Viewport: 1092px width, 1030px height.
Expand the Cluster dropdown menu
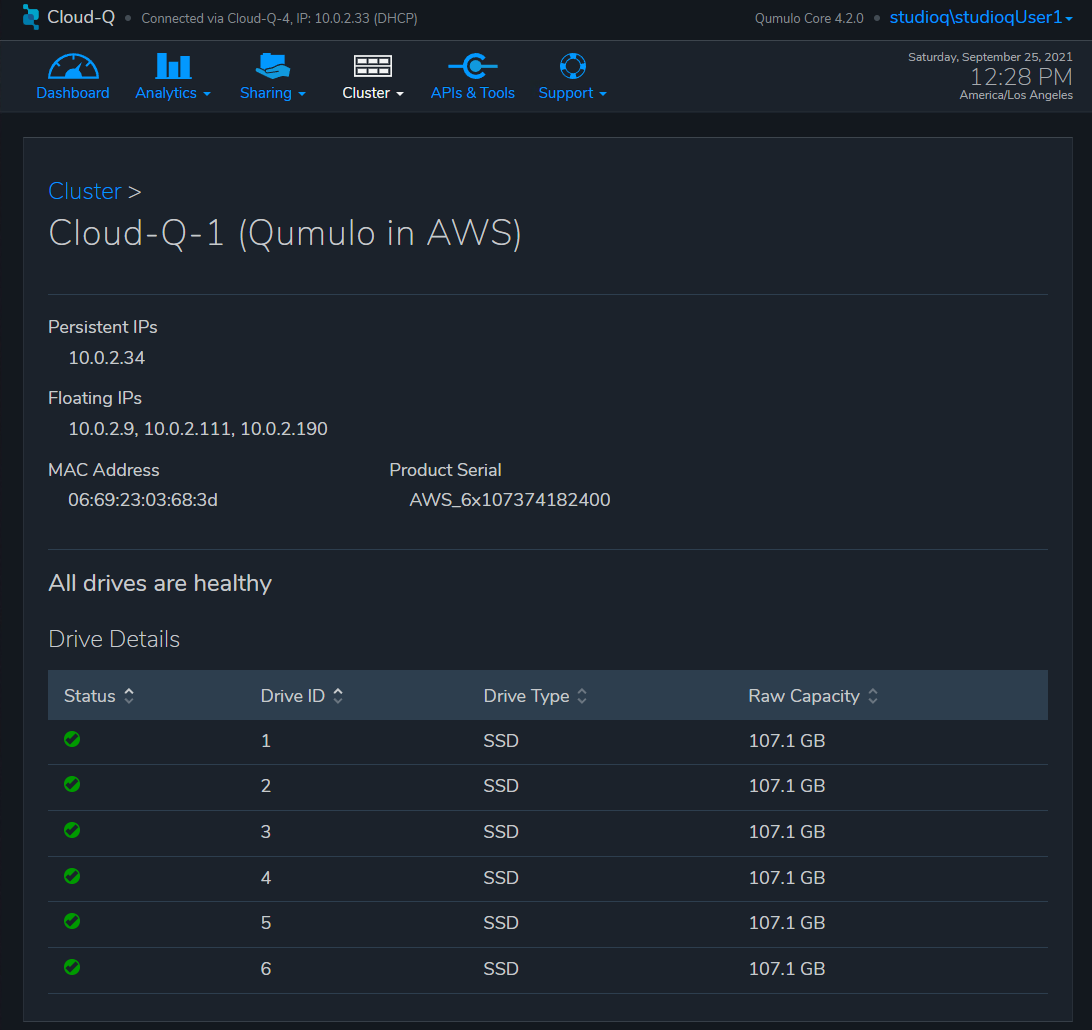pyautogui.click(x=400, y=94)
